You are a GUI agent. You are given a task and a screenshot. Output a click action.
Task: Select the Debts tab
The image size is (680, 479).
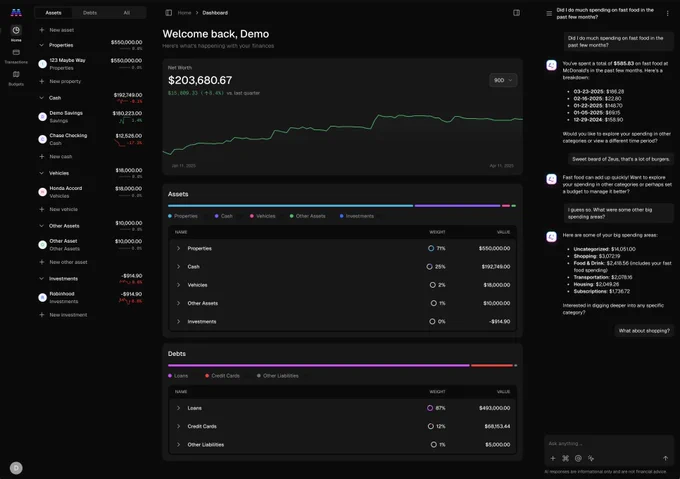90,13
